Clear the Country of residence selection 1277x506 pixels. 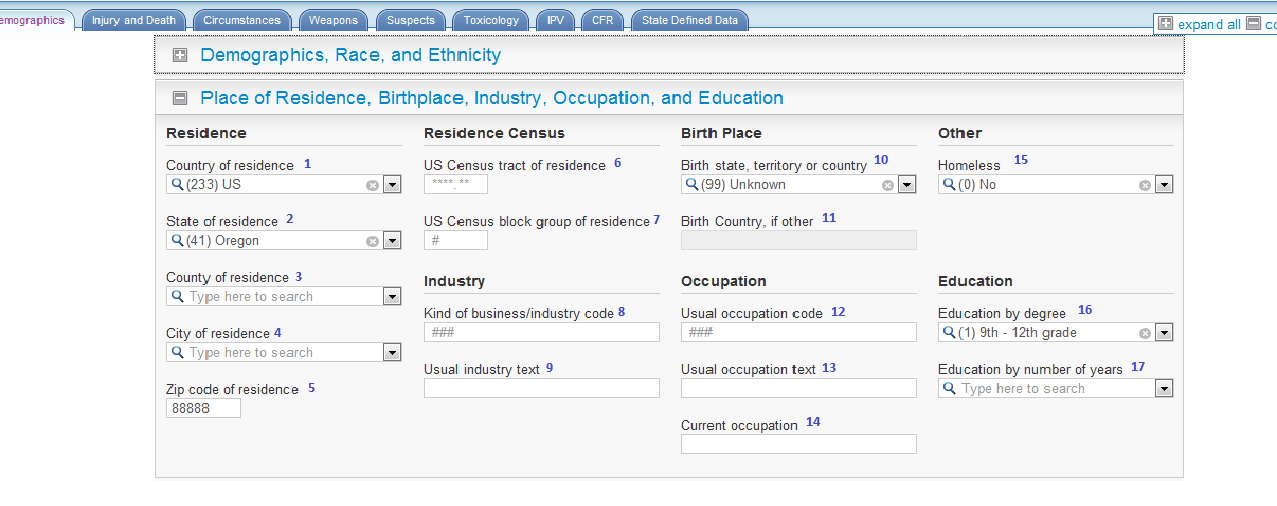[x=372, y=185]
